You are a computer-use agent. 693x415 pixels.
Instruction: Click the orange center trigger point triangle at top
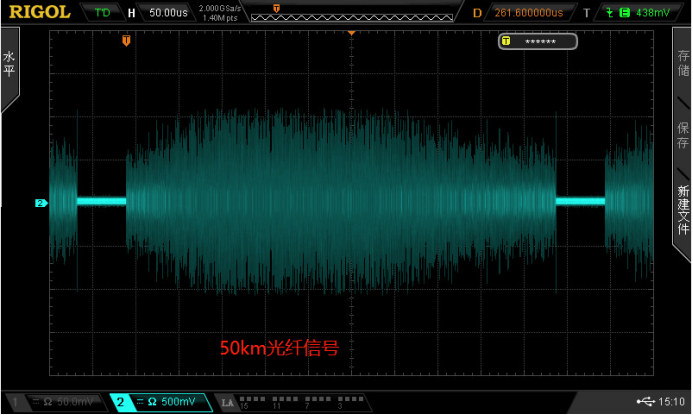[352, 33]
